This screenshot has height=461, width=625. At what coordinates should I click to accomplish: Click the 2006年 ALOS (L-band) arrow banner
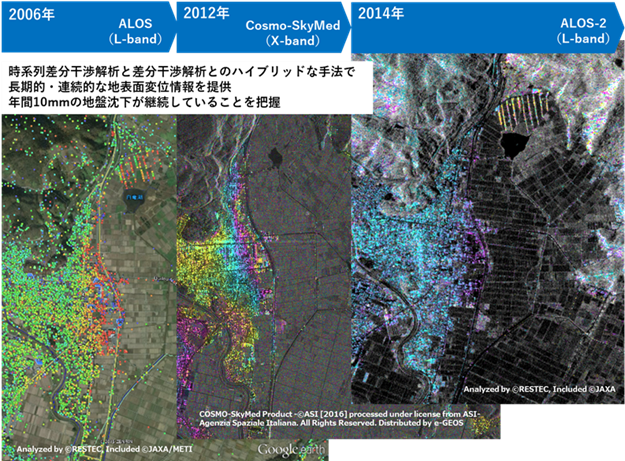coord(88,27)
